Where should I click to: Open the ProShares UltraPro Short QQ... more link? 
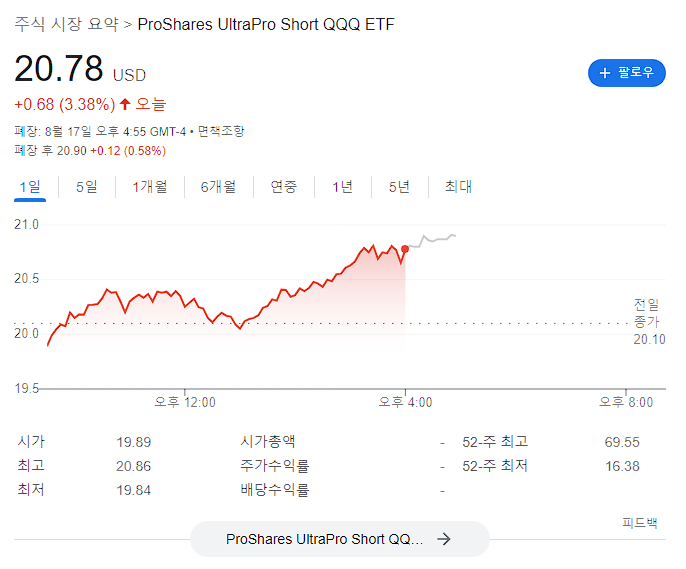(x=340, y=539)
